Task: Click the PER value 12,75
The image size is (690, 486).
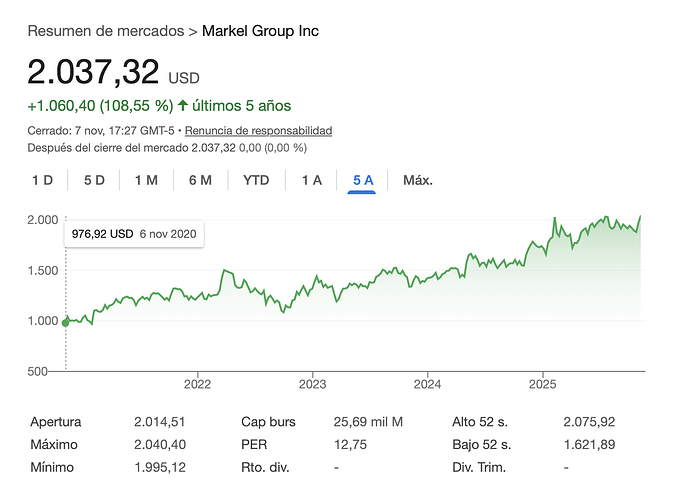Action: click(x=350, y=444)
